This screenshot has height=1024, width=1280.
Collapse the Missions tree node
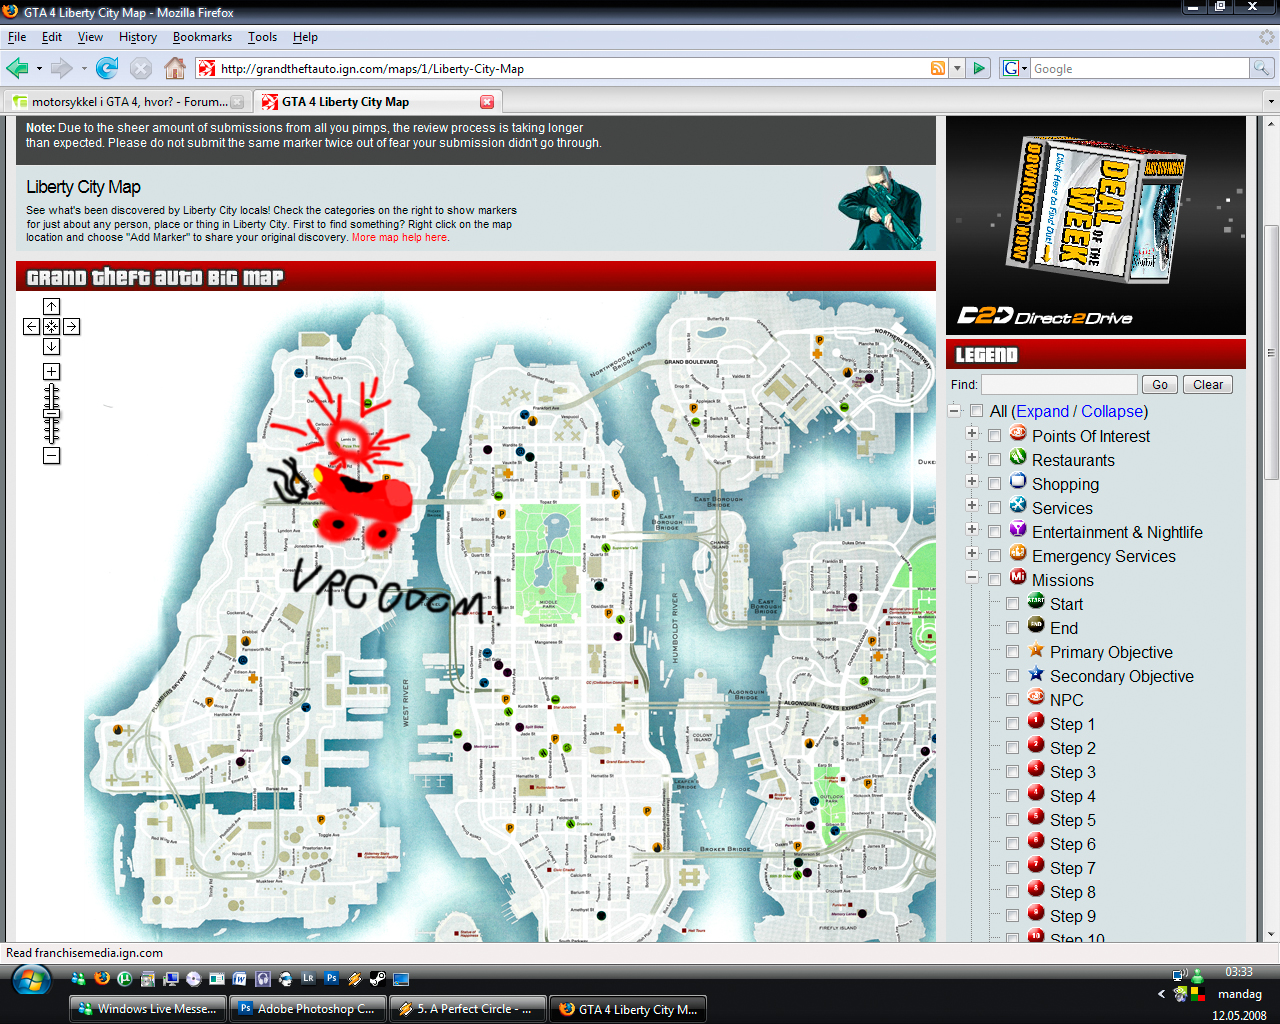click(x=971, y=577)
